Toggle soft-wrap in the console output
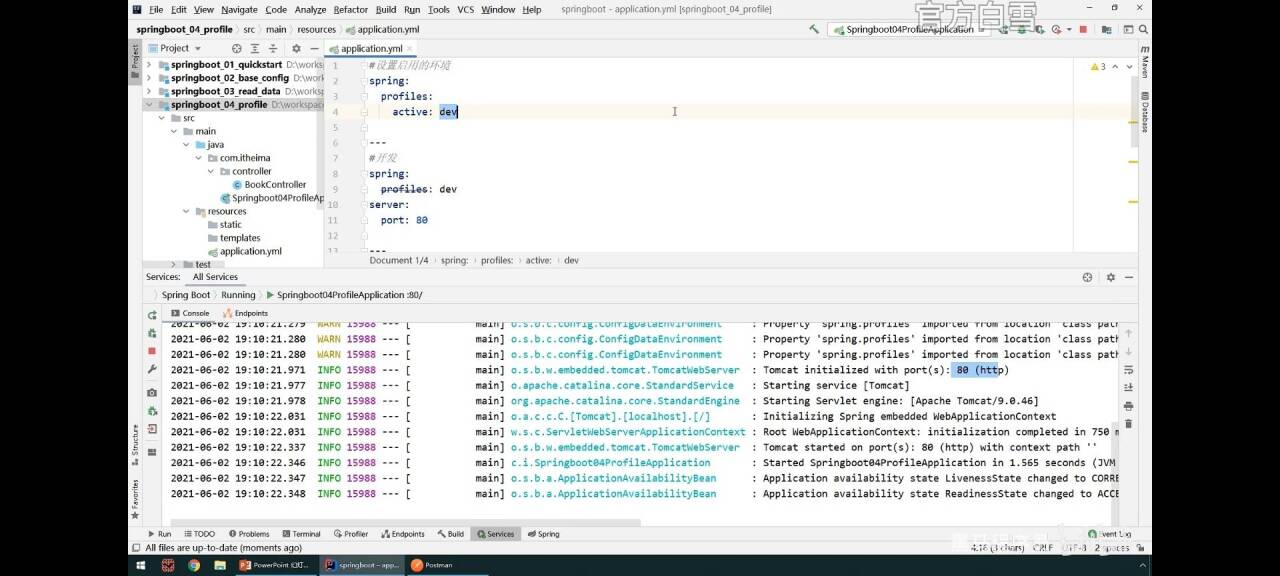Image resolution: width=1280 pixels, height=576 pixels. 1129,370
